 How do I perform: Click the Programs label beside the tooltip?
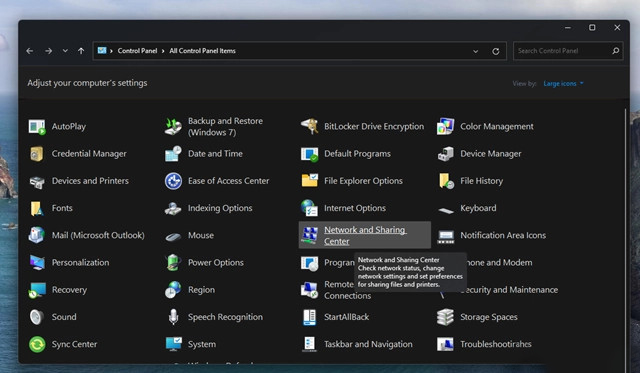[x=339, y=262]
